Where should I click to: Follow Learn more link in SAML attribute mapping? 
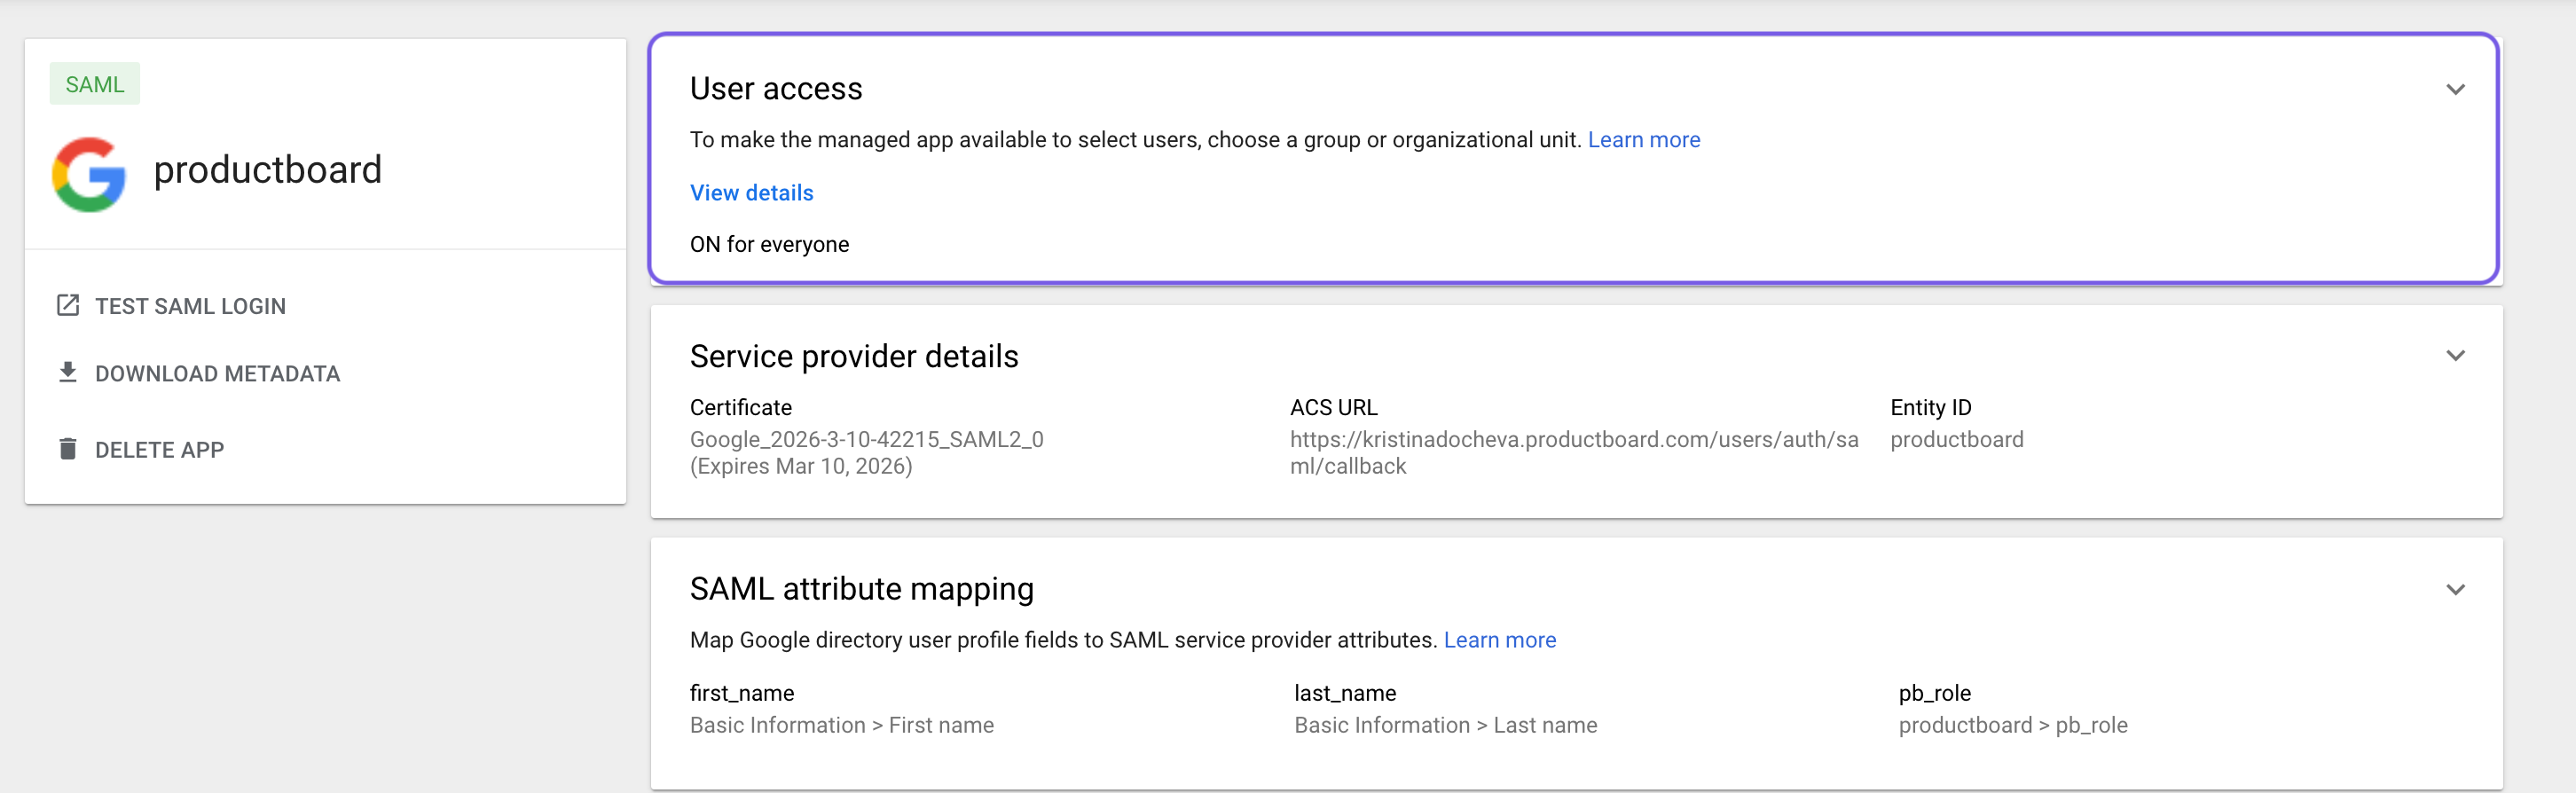point(1499,640)
